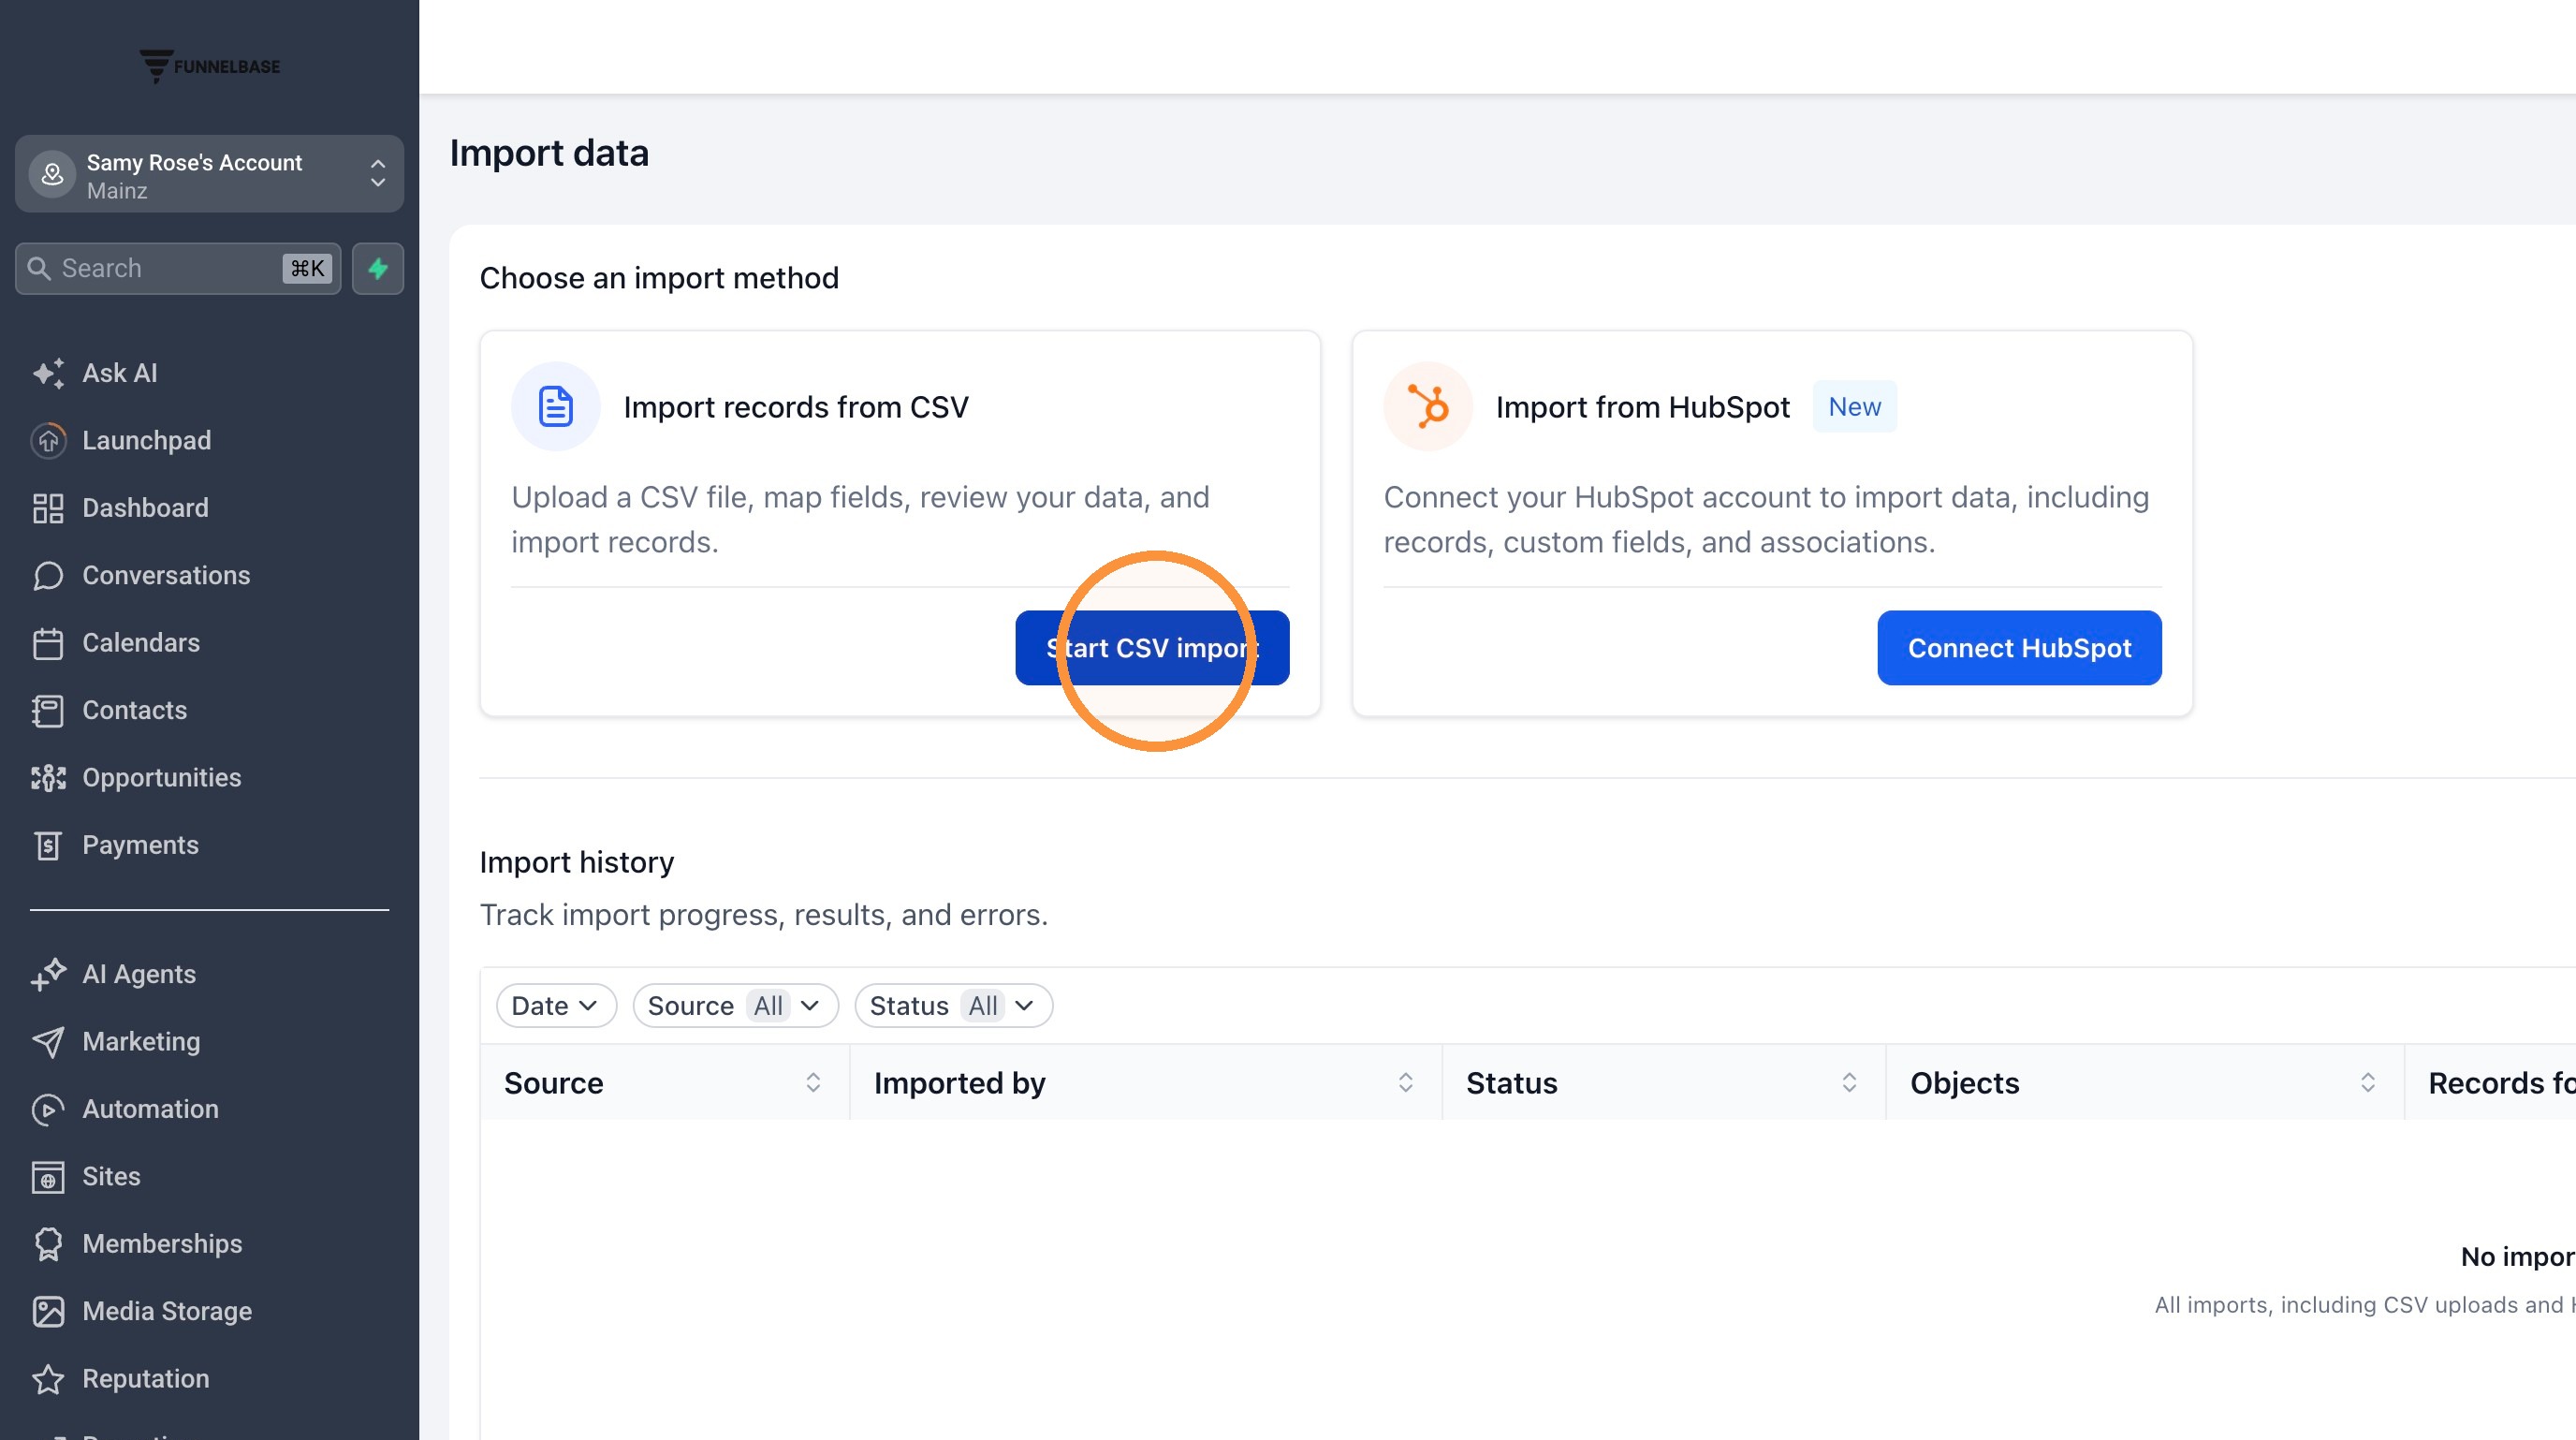Open the account avatar icon
The height and width of the screenshot is (1440, 2576).
(x=52, y=175)
